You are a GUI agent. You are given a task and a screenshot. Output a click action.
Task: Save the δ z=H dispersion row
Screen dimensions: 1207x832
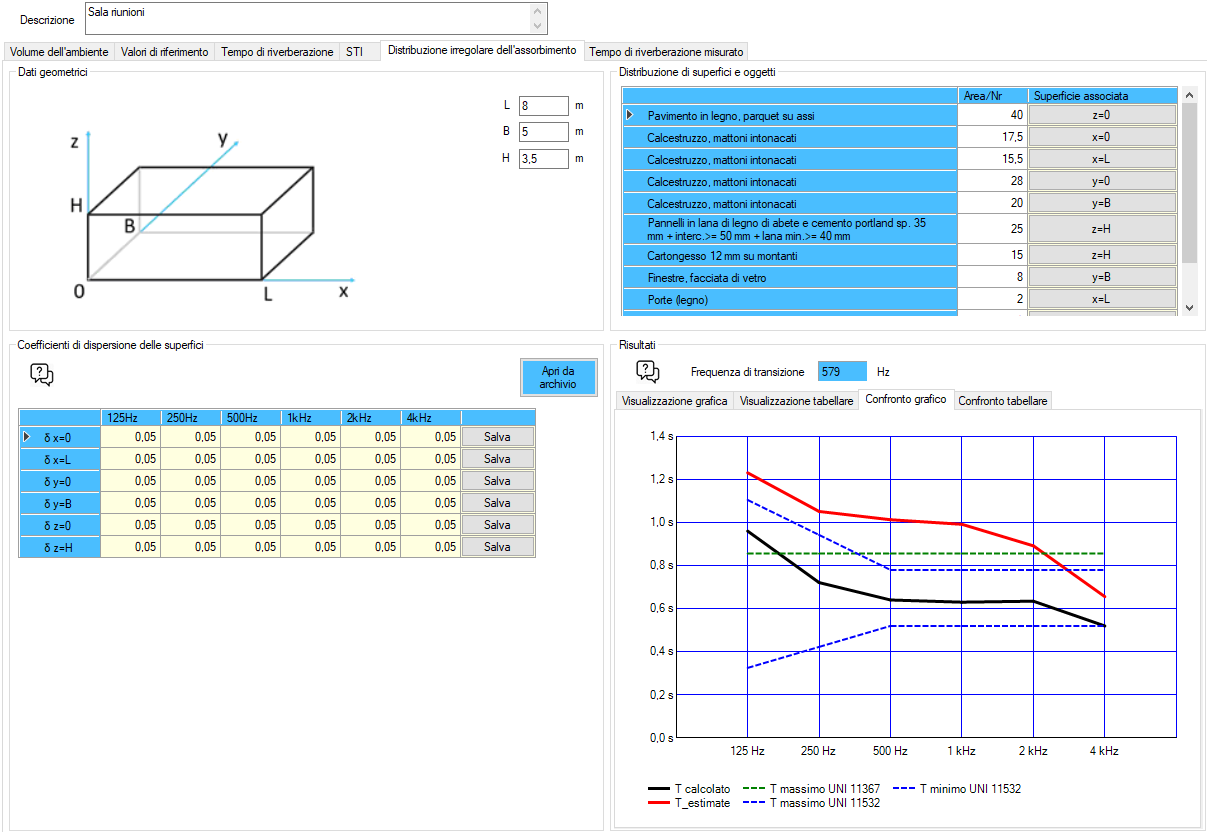(x=497, y=547)
